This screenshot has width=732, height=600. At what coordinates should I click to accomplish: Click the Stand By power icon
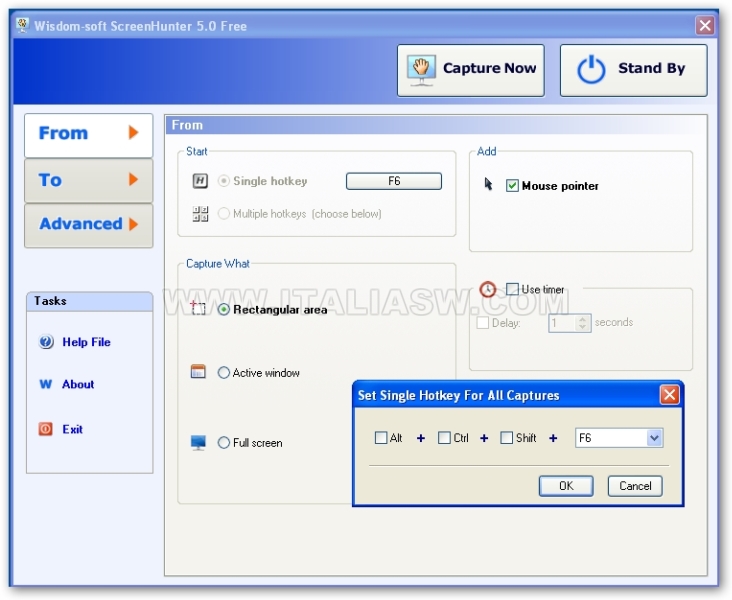[591, 70]
